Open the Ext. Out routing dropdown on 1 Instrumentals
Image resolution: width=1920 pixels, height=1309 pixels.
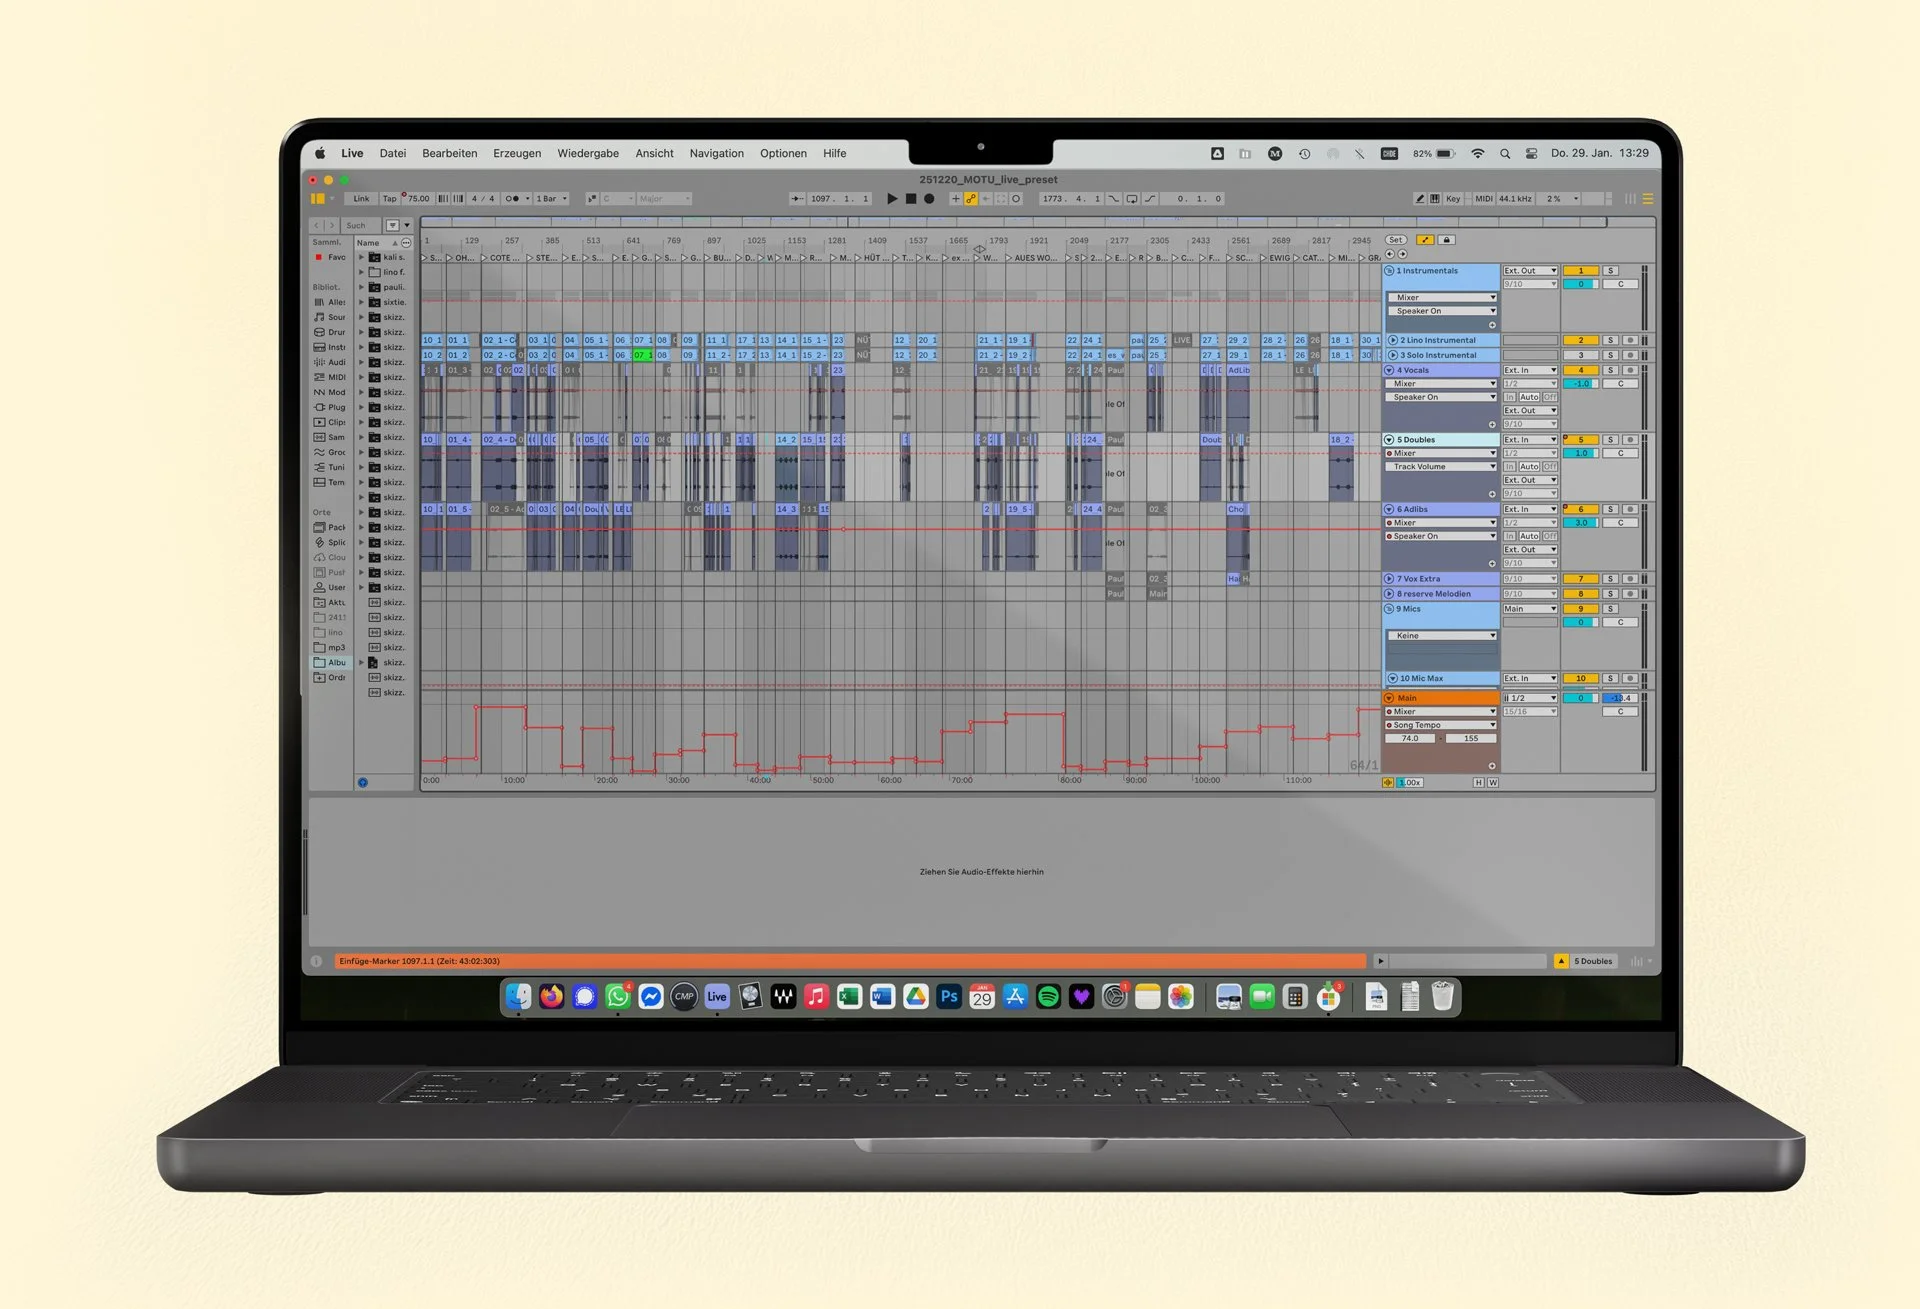[x=1530, y=270]
